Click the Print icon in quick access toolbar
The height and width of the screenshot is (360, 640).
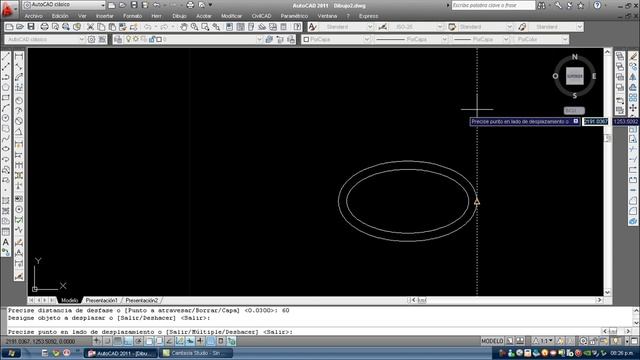pos(190,5)
